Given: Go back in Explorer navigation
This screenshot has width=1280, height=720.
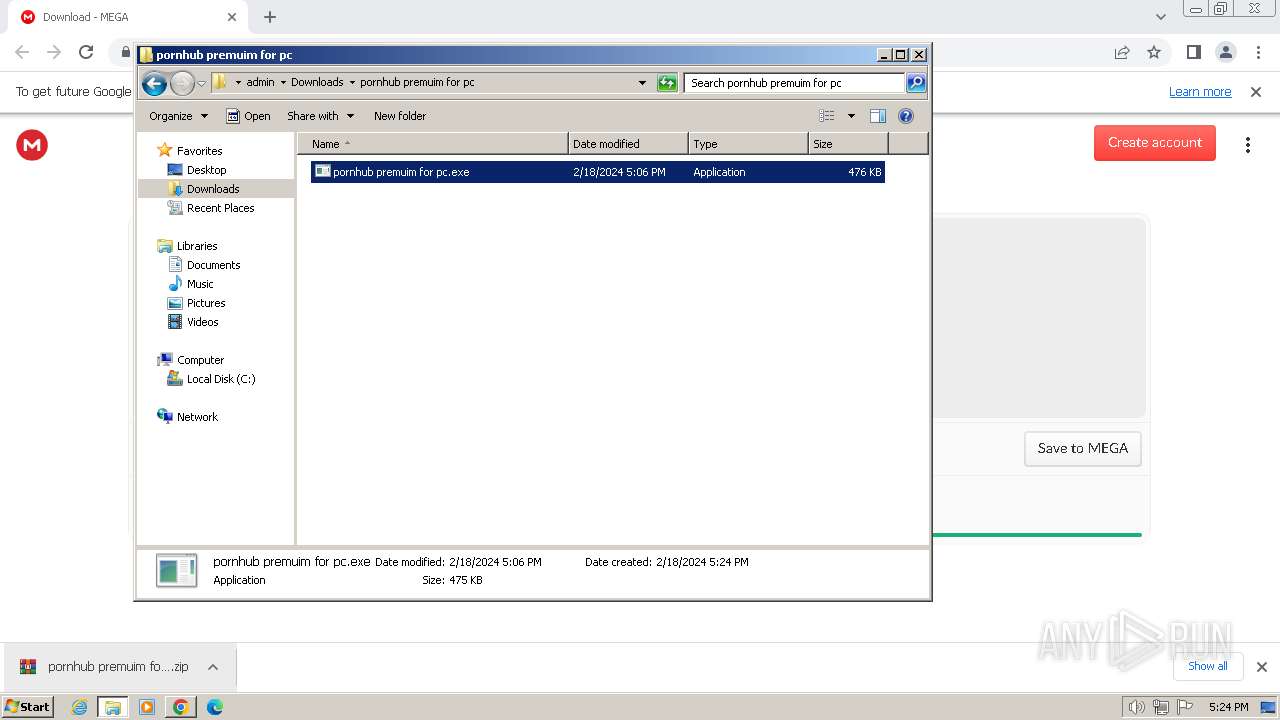Looking at the screenshot, I should coord(154,83).
